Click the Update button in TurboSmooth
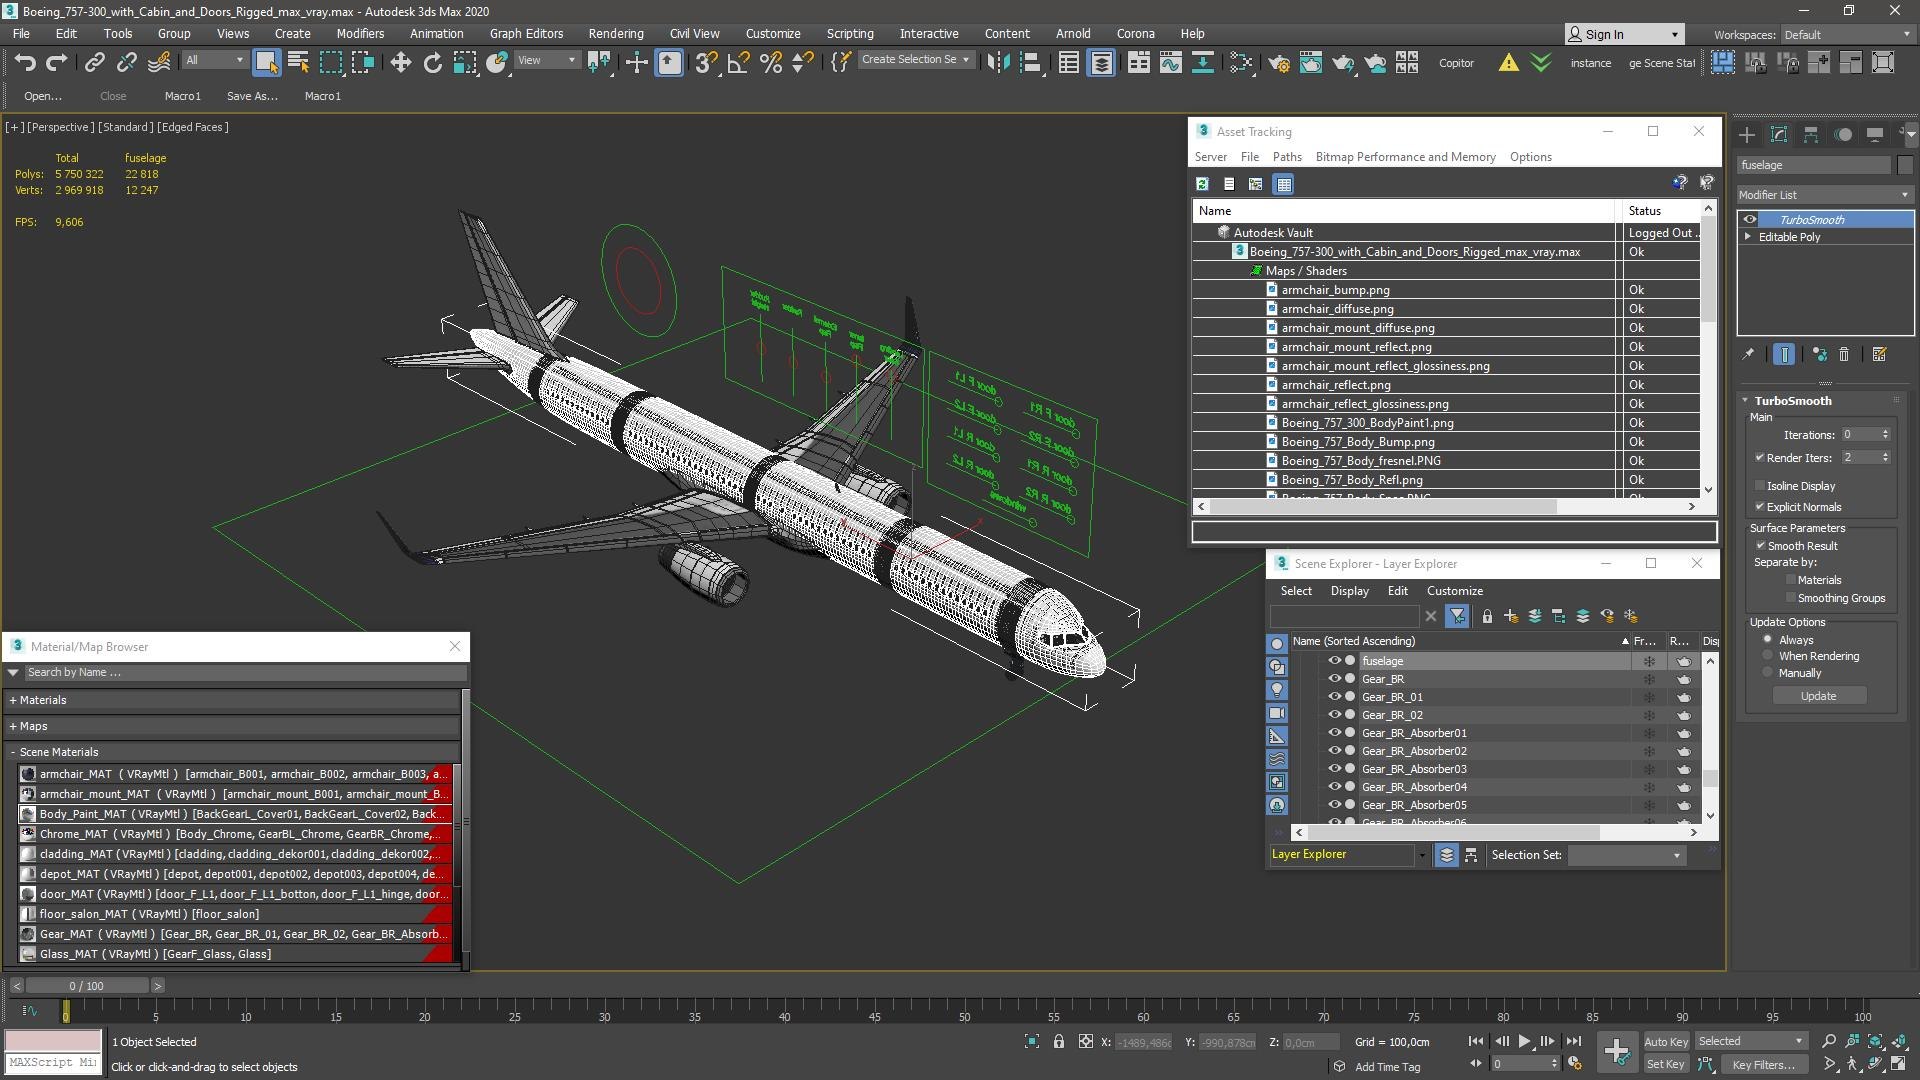 coord(1818,696)
